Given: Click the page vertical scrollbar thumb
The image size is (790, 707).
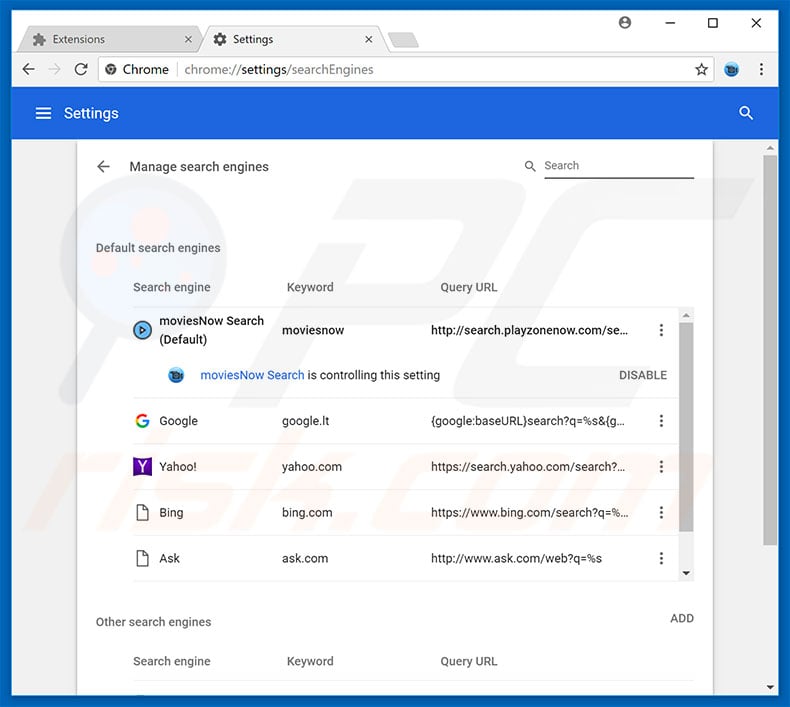Looking at the screenshot, I should (770, 350).
